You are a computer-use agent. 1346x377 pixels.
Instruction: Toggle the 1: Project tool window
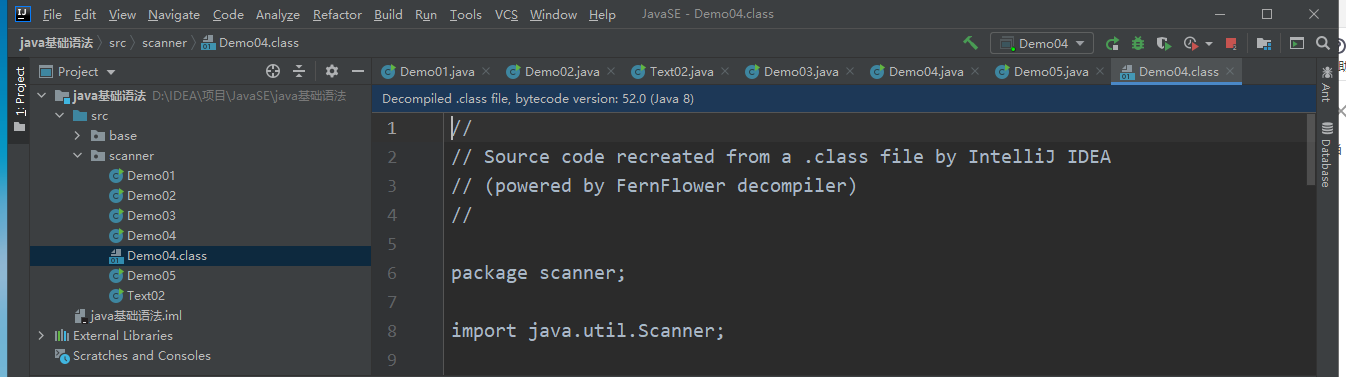pos(19,100)
